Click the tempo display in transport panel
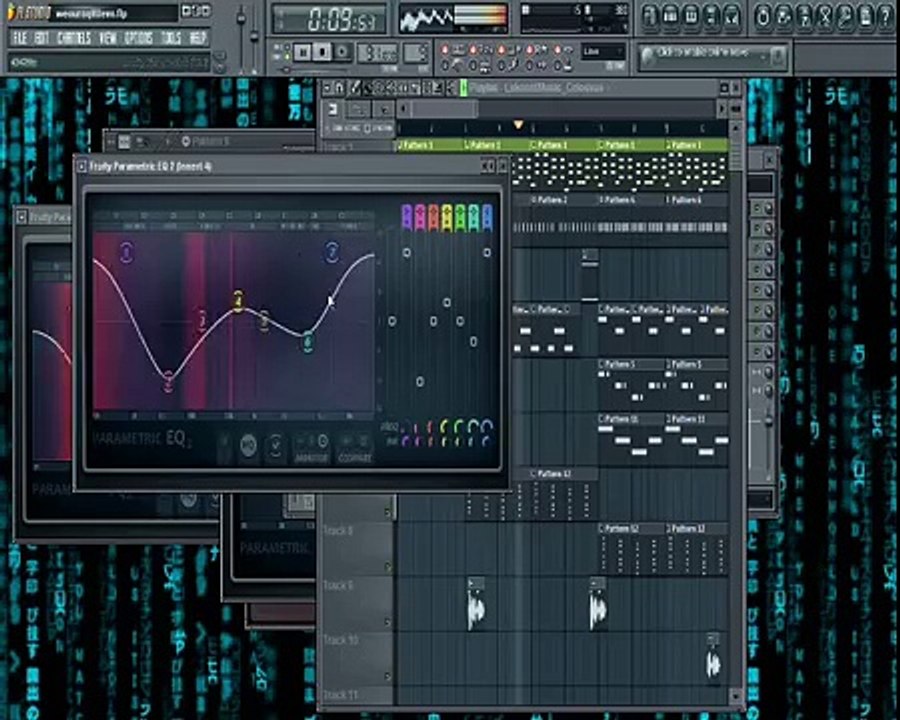Image resolution: width=900 pixels, height=720 pixels. pyautogui.click(x=378, y=53)
